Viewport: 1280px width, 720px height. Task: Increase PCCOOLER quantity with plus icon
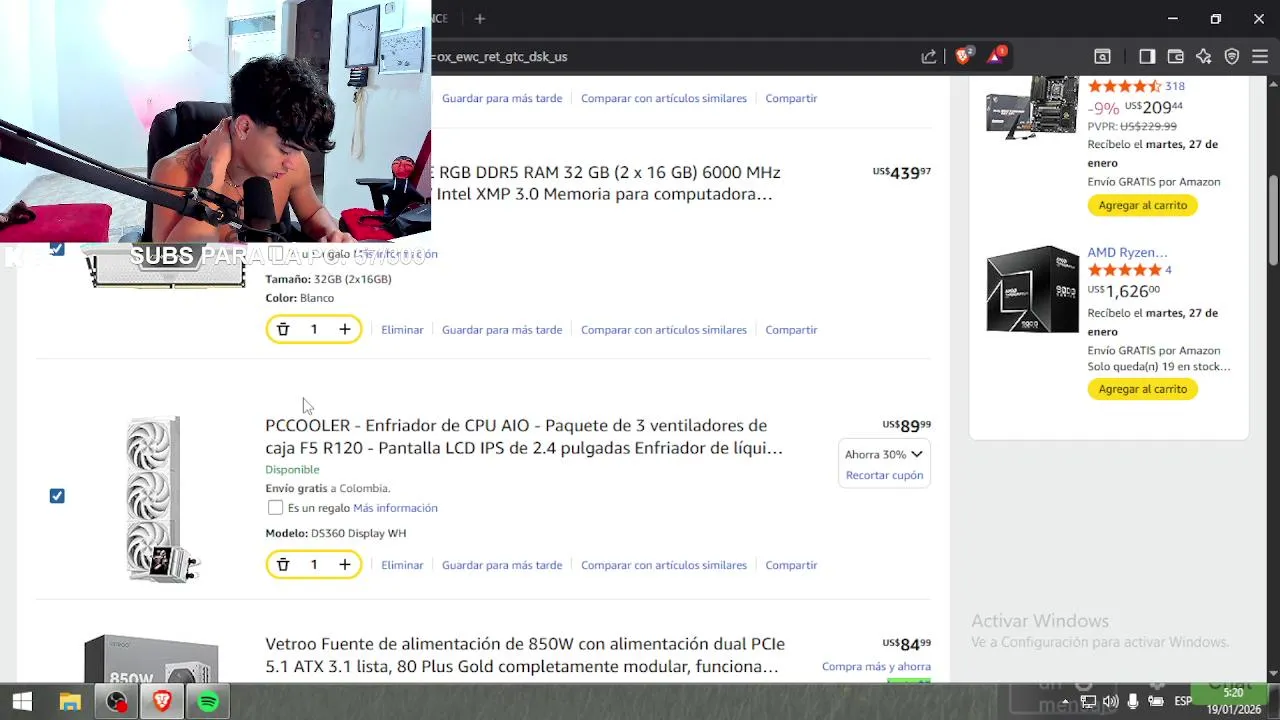tap(345, 565)
